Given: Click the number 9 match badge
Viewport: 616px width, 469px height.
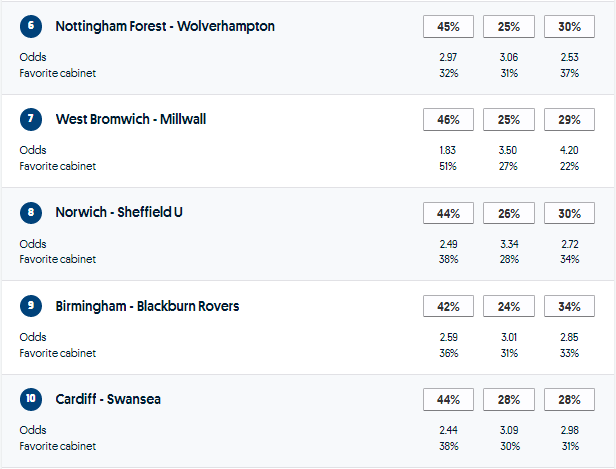Looking at the screenshot, I should pos(31,306).
